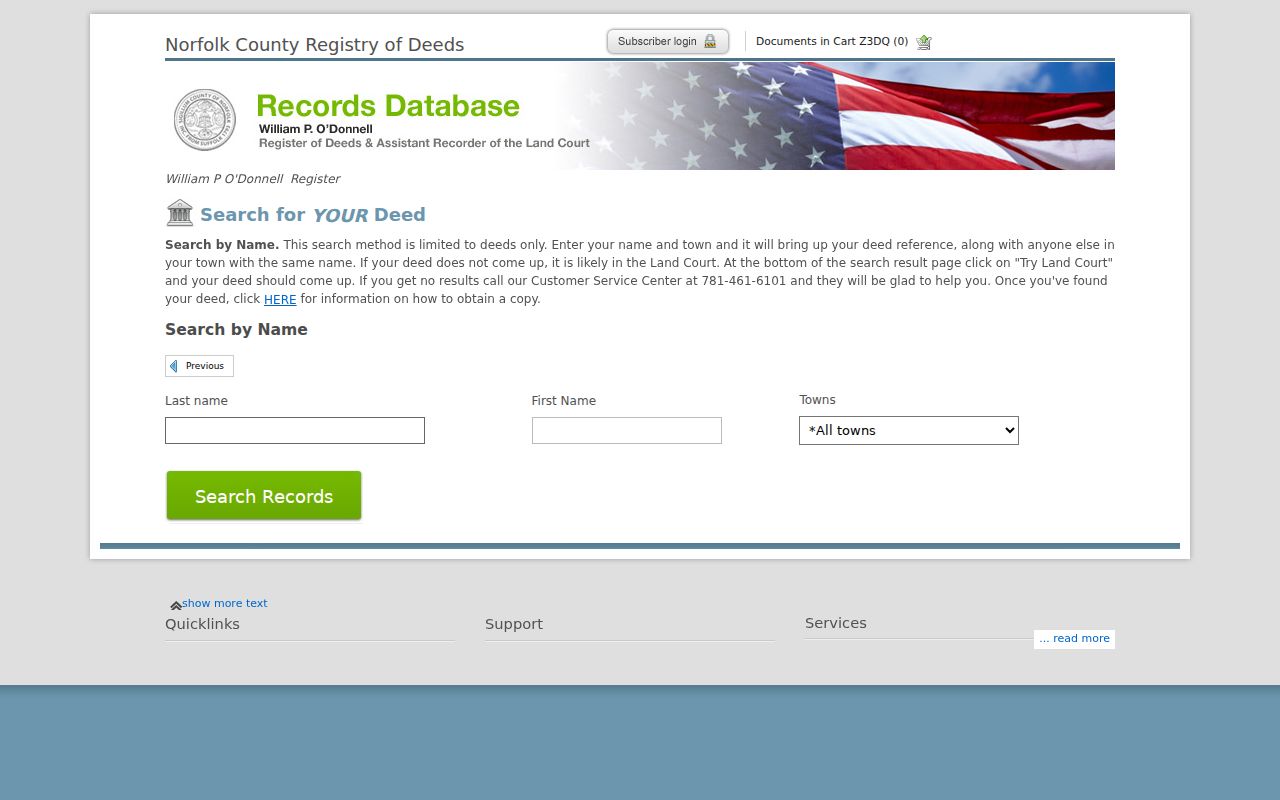Click the green Search Records button
This screenshot has height=800, width=1280.
(264, 496)
